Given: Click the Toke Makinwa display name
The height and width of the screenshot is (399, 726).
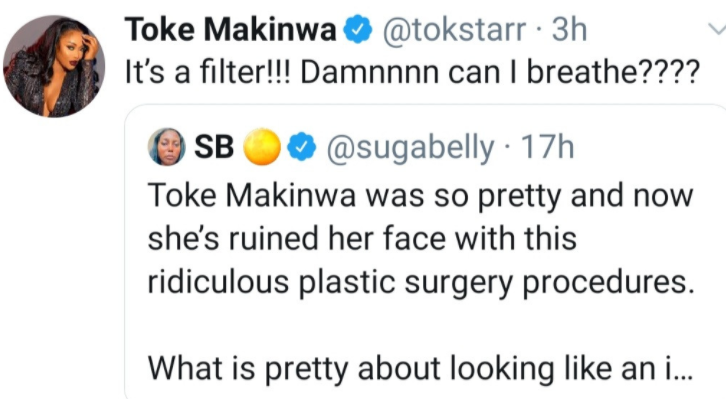Looking at the screenshot, I should coord(230,30).
